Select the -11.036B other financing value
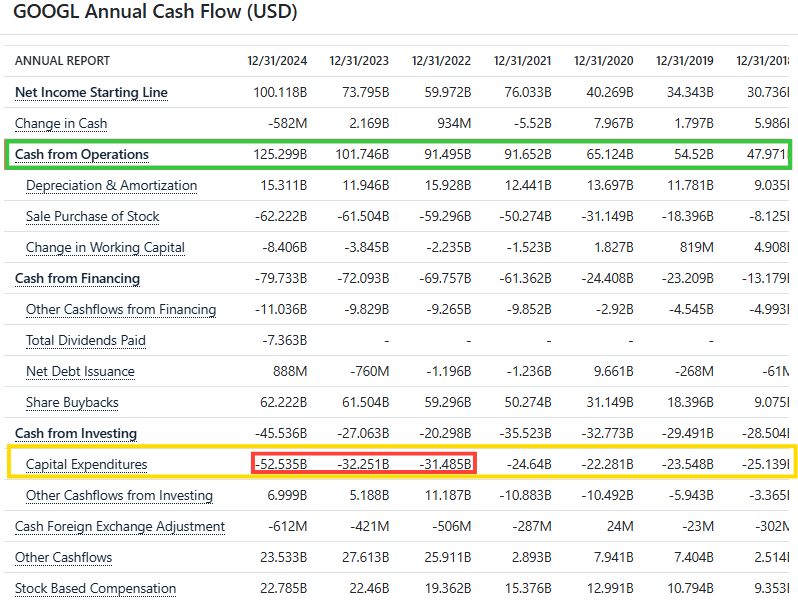This screenshot has height=603, width=798. [281, 310]
